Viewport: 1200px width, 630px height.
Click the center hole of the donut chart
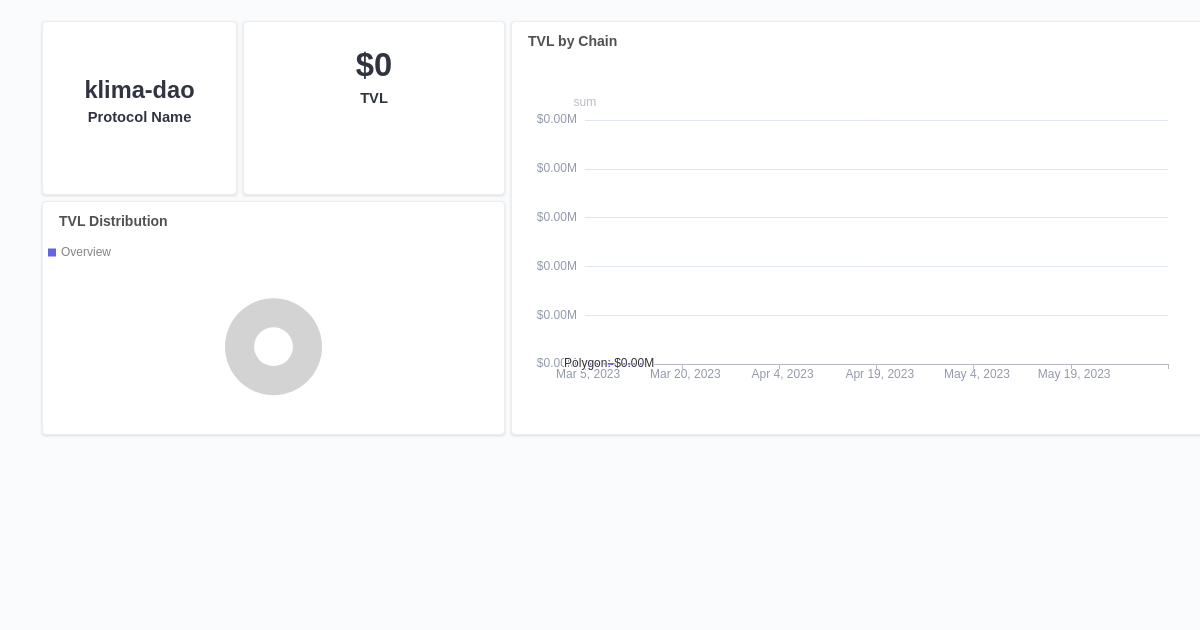[274, 347]
